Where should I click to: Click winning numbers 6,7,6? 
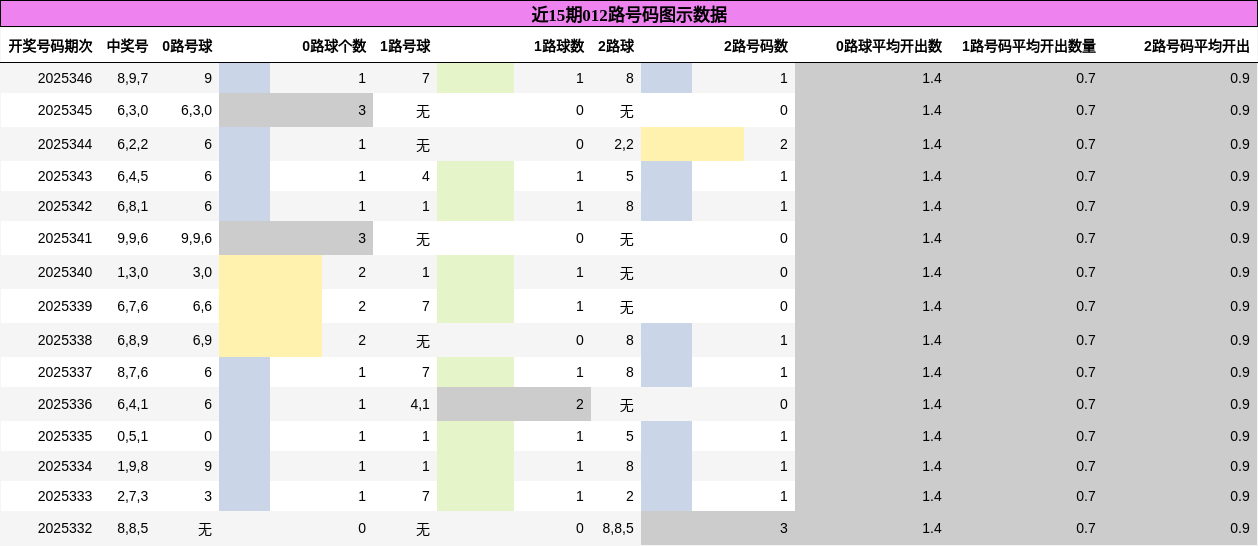133,306
